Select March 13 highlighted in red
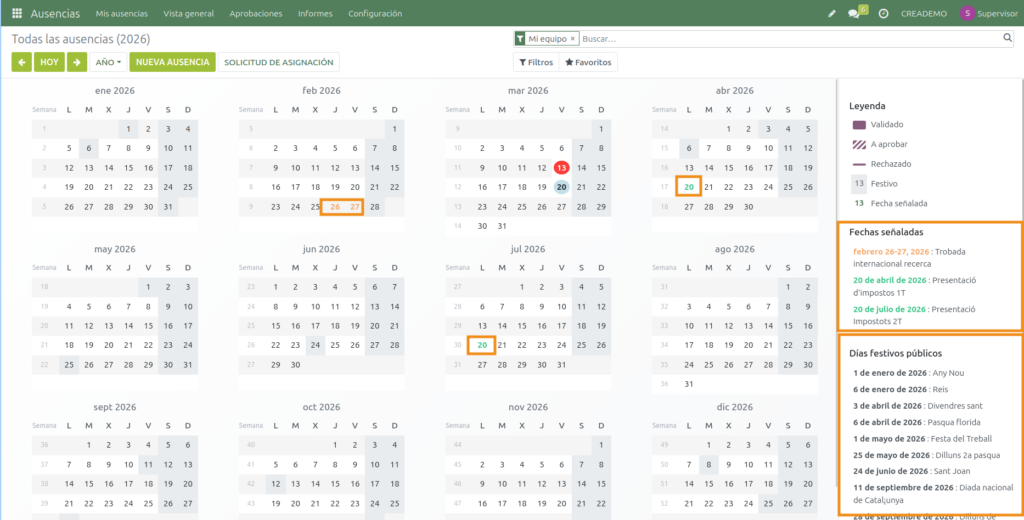 561,168
